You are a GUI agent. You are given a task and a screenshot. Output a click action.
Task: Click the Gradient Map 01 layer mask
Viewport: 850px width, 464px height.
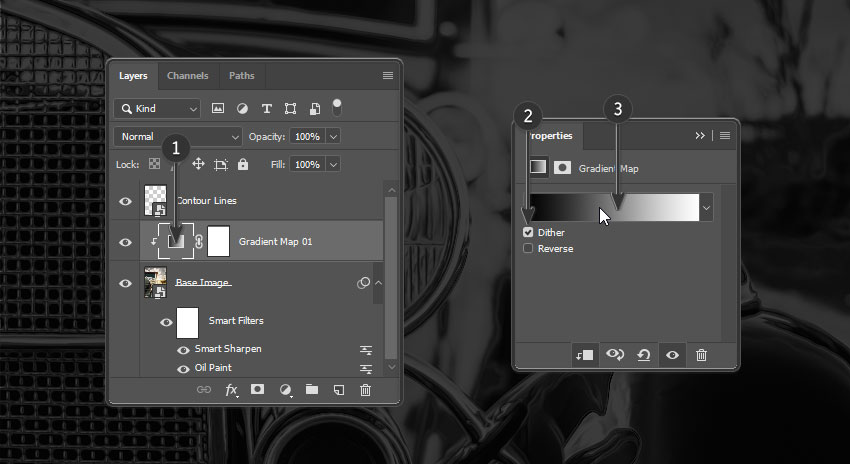(218, 242)
